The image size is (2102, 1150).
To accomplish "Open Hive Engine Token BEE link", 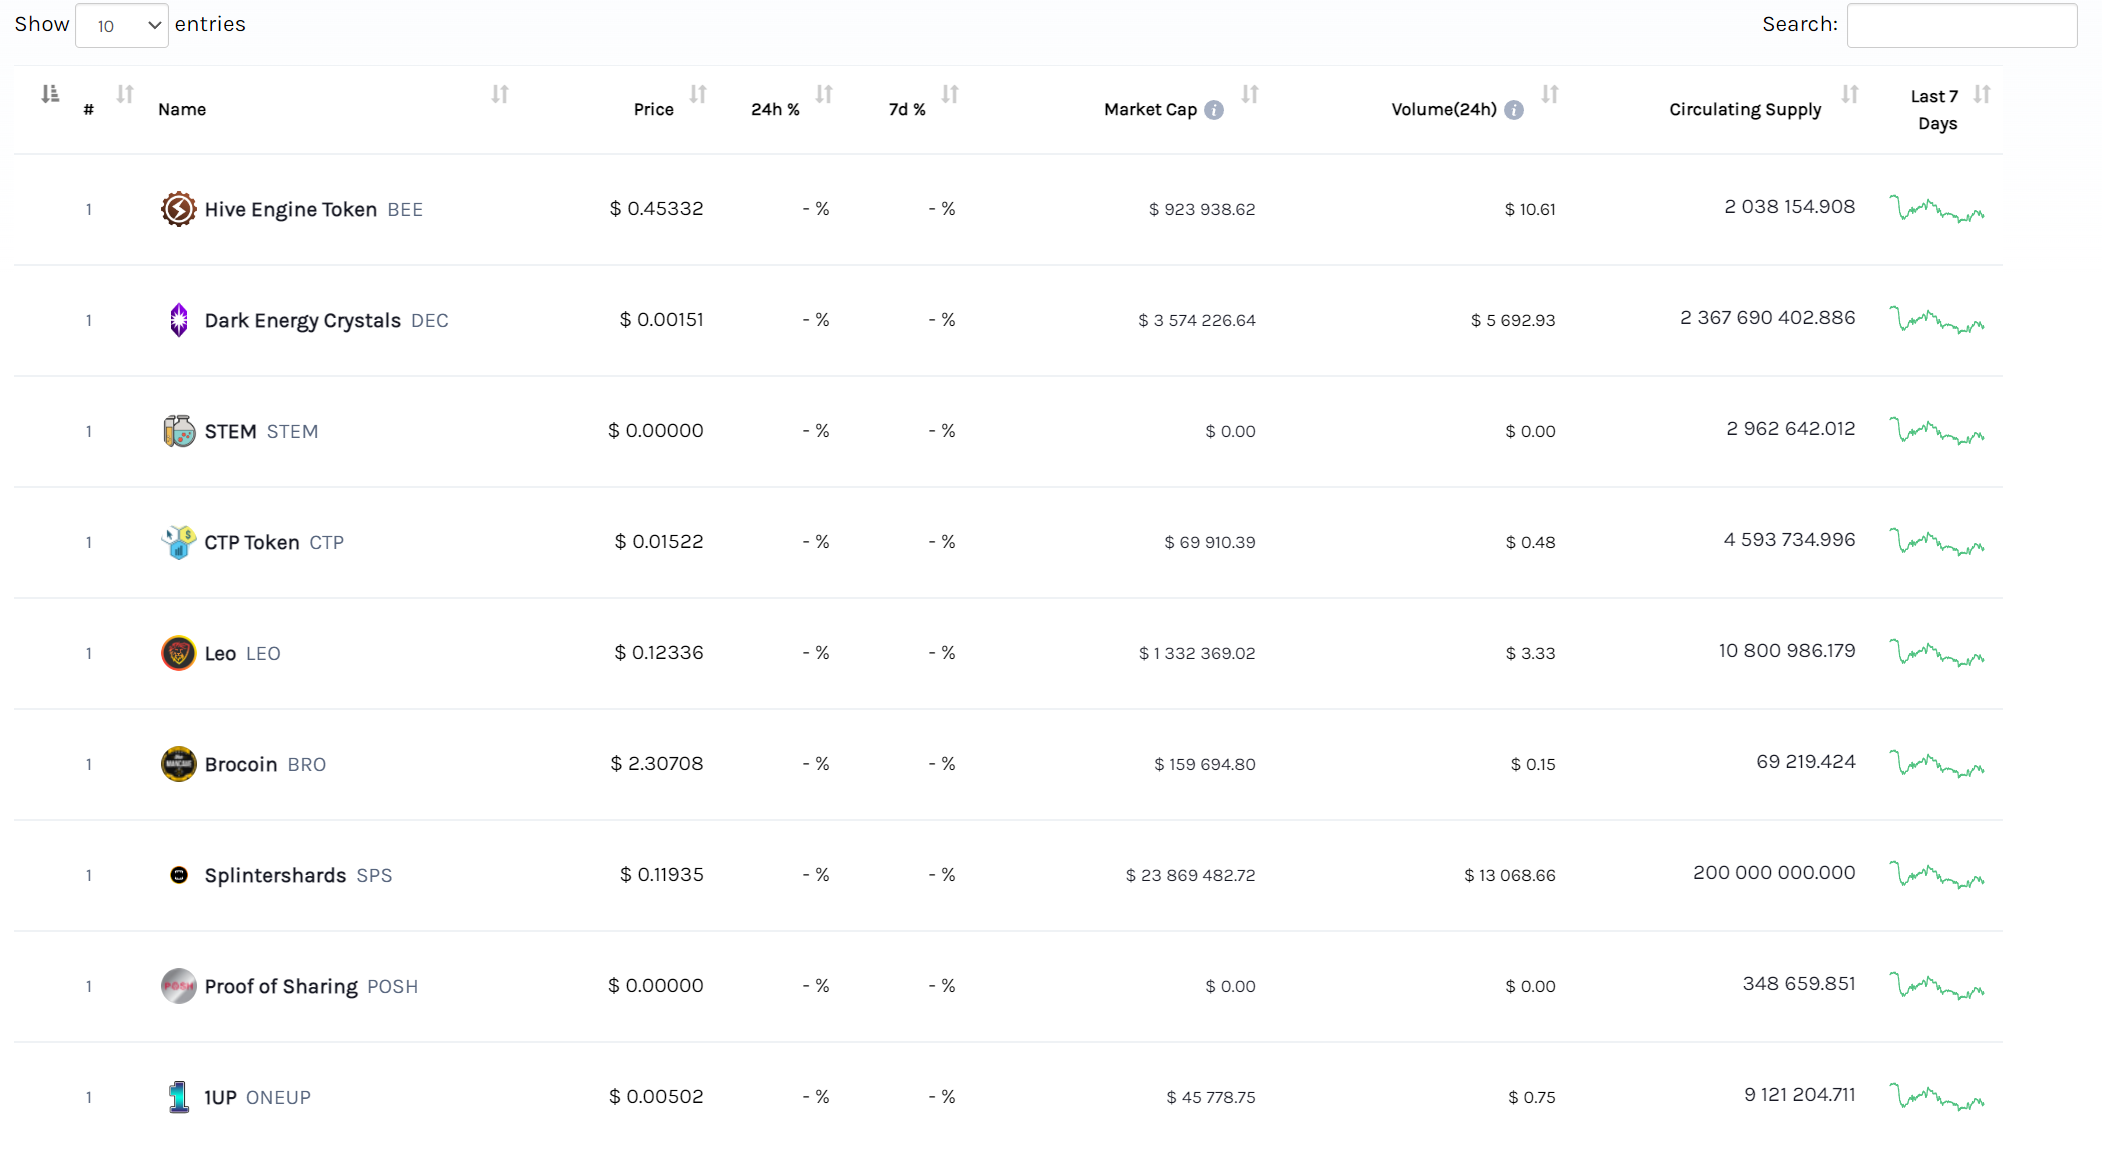I will (x=314, y=209).
